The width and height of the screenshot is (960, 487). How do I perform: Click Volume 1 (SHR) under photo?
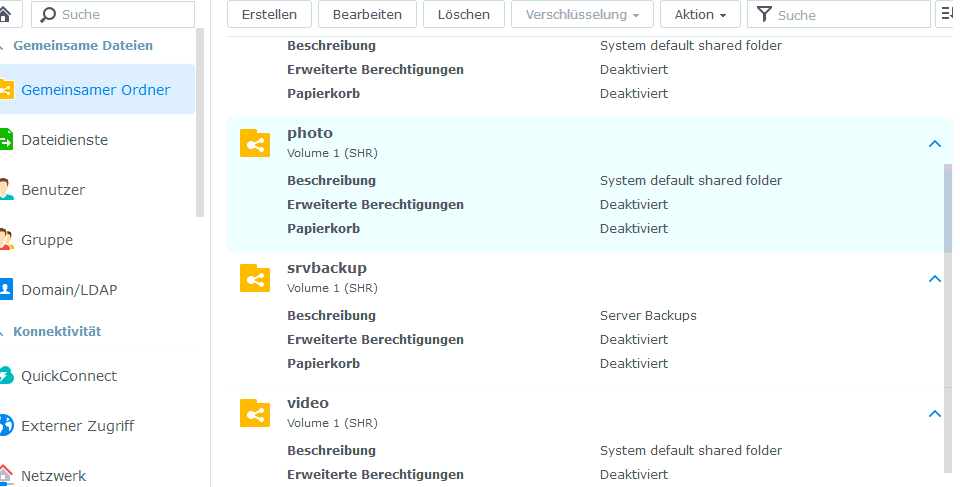[332, 153]
